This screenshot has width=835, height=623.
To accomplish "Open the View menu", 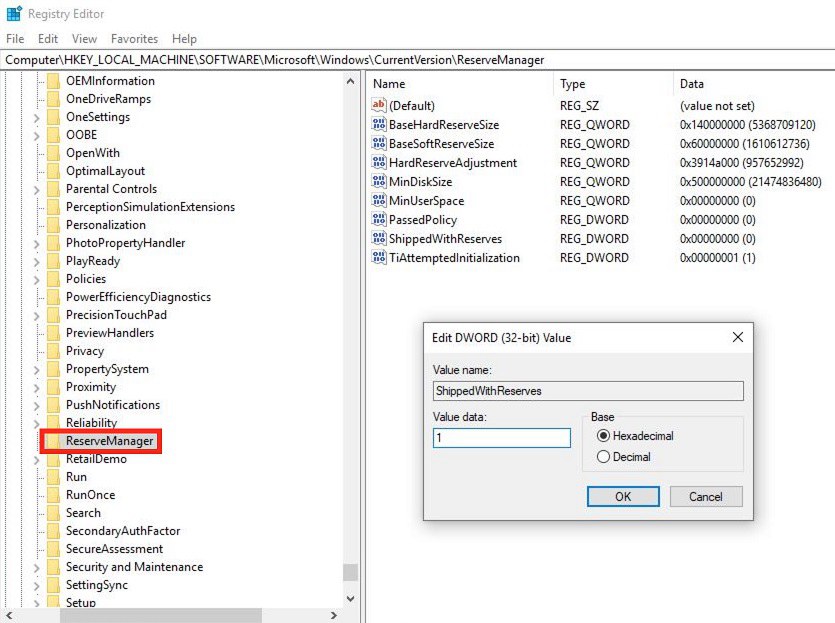I will pyautogui.click(x=84, y=38).
